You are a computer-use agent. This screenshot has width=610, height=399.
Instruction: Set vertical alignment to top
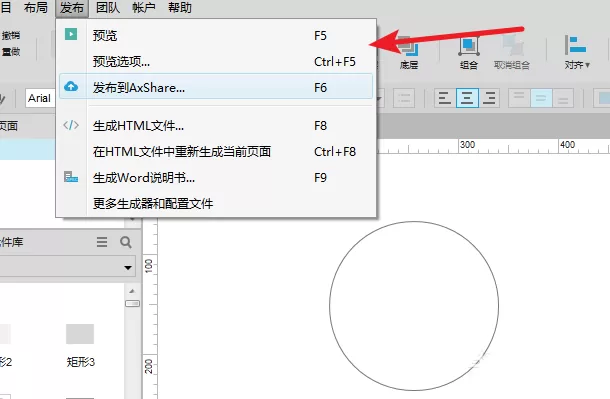(x=519, y=98)
